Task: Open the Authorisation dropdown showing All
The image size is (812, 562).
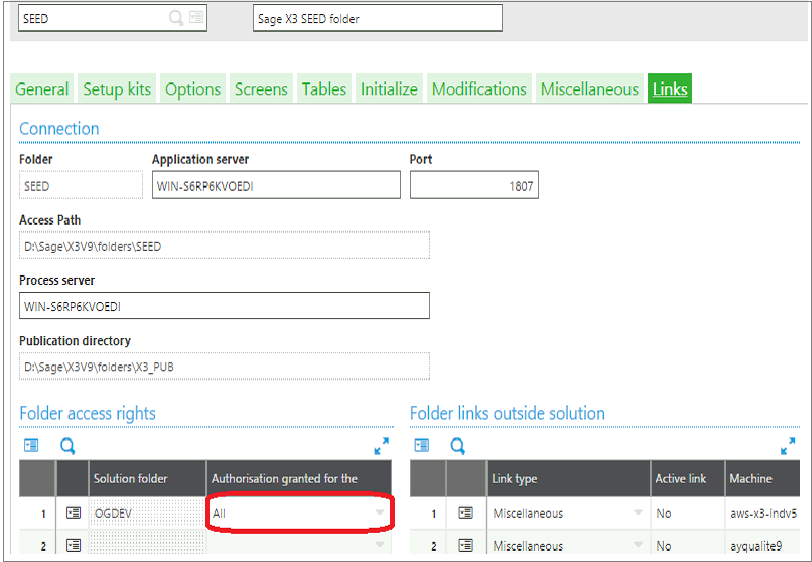Action: [380, 513]
